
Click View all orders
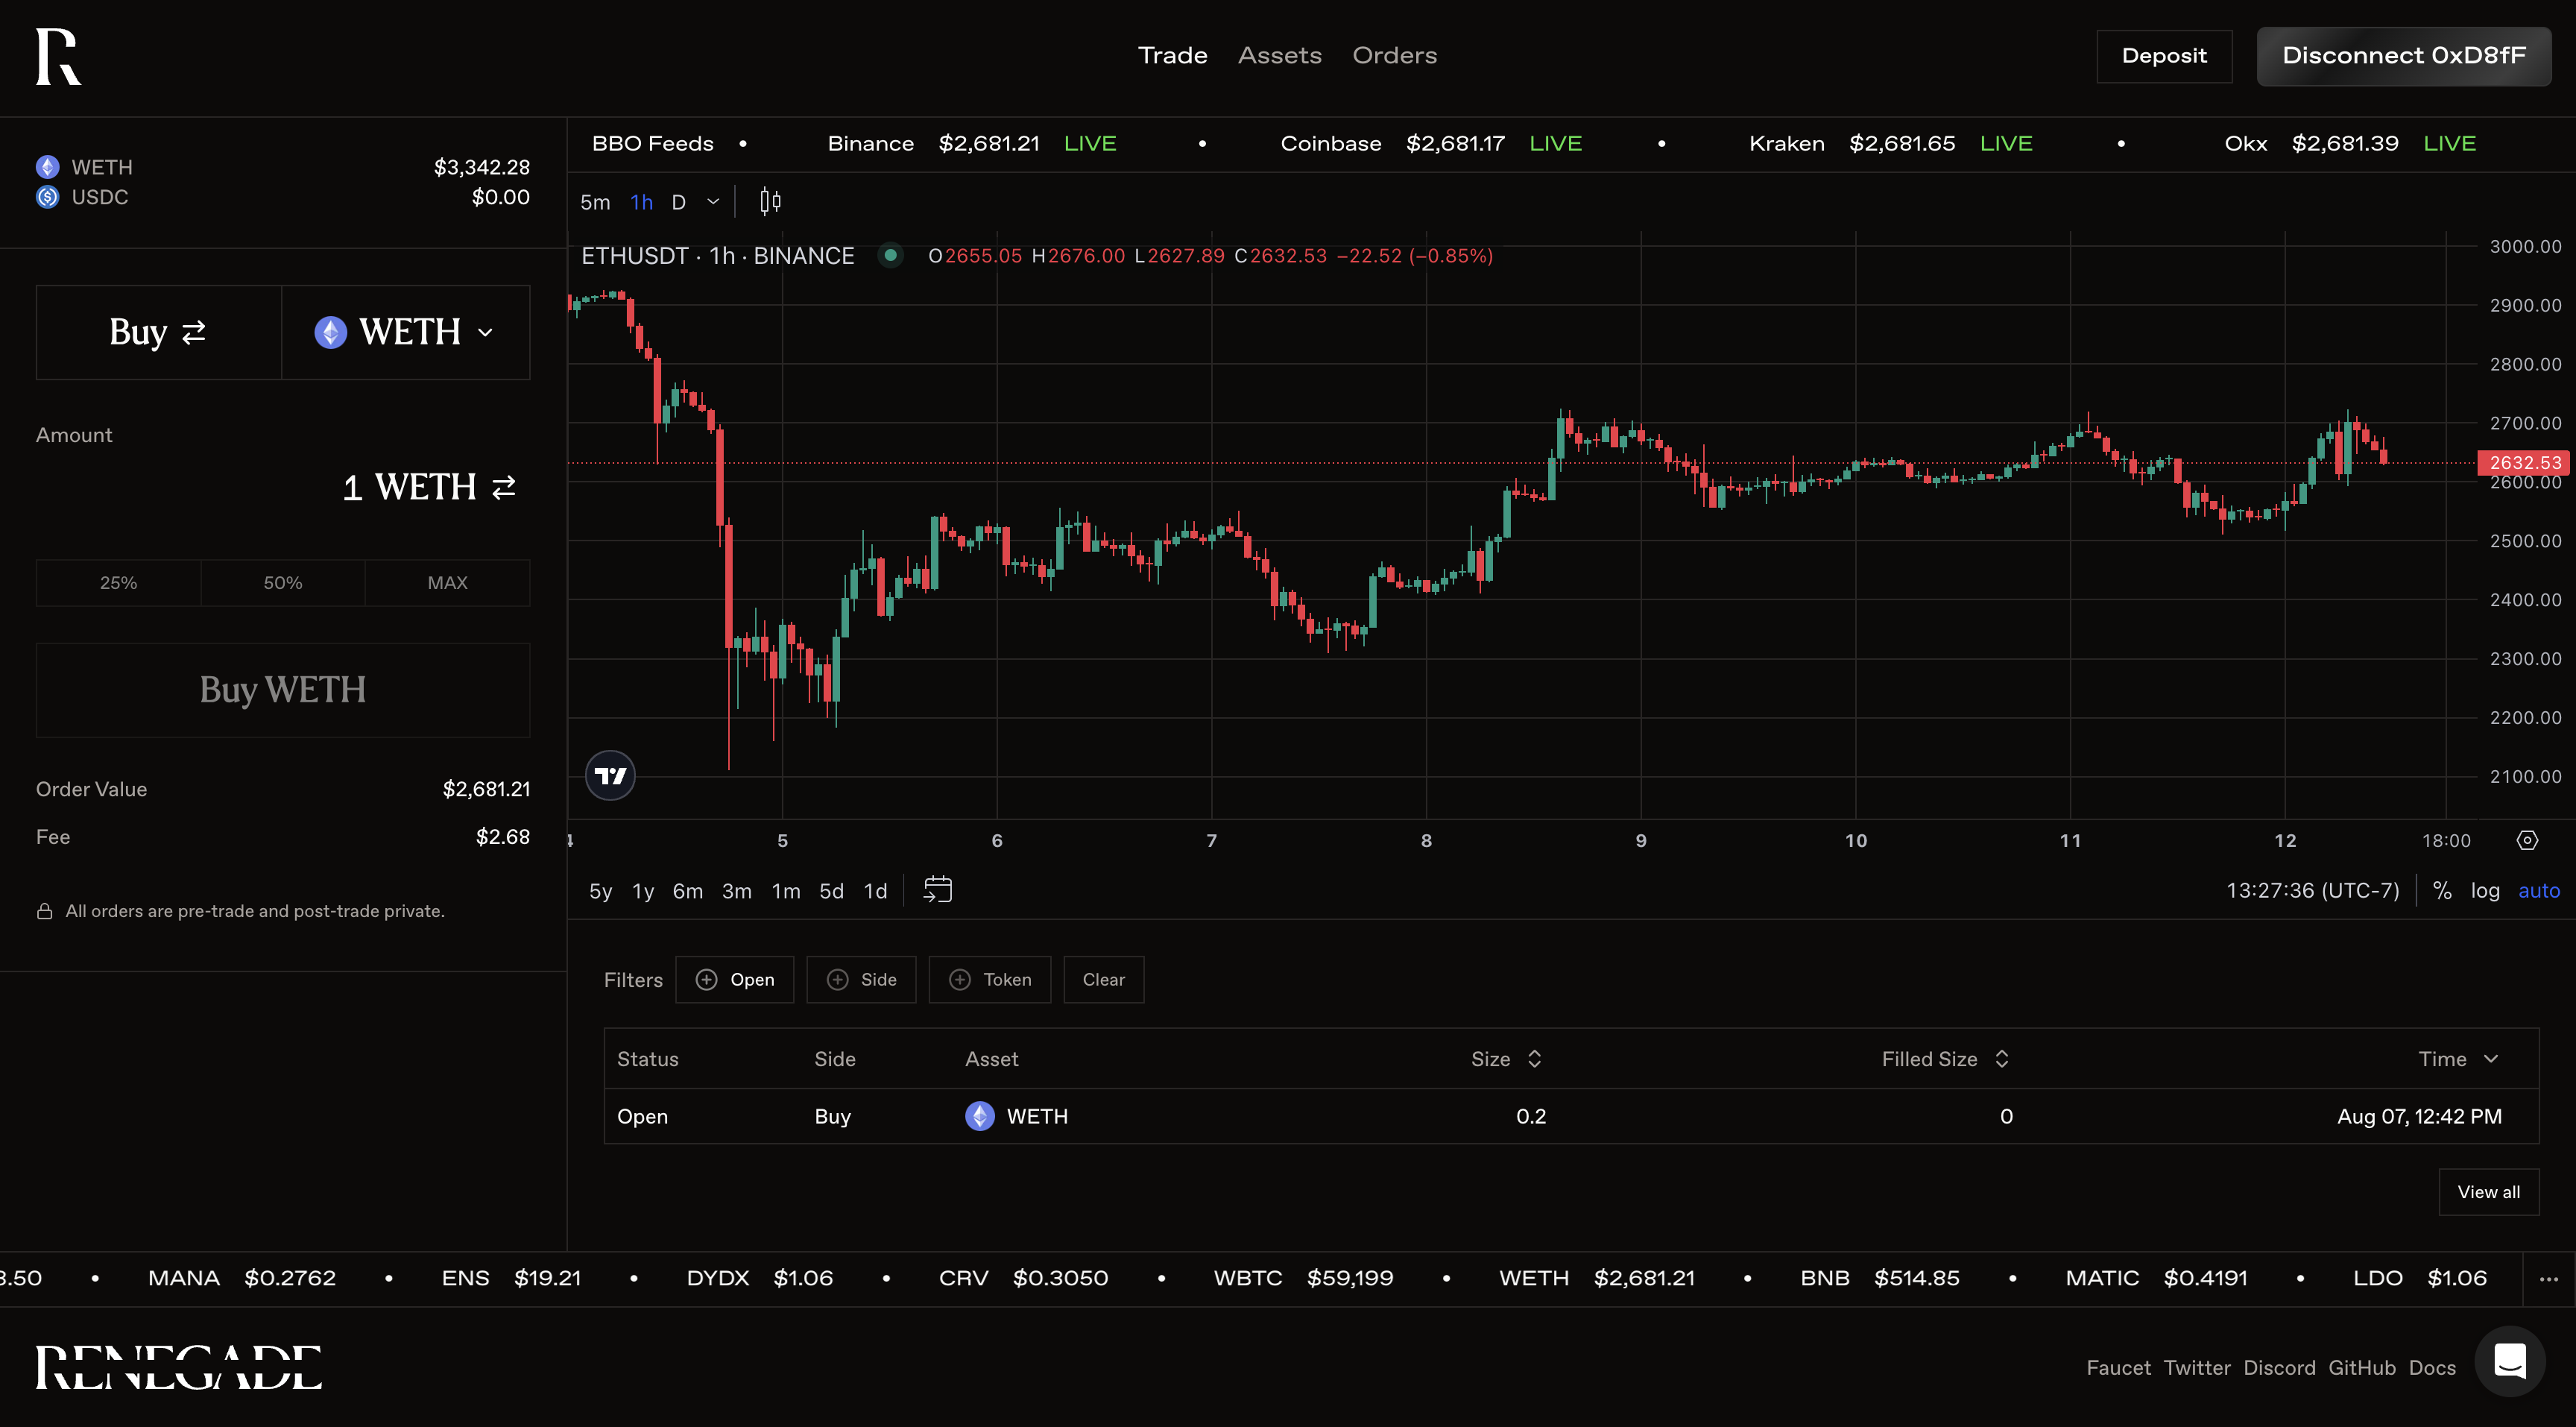(2489, 1192)
